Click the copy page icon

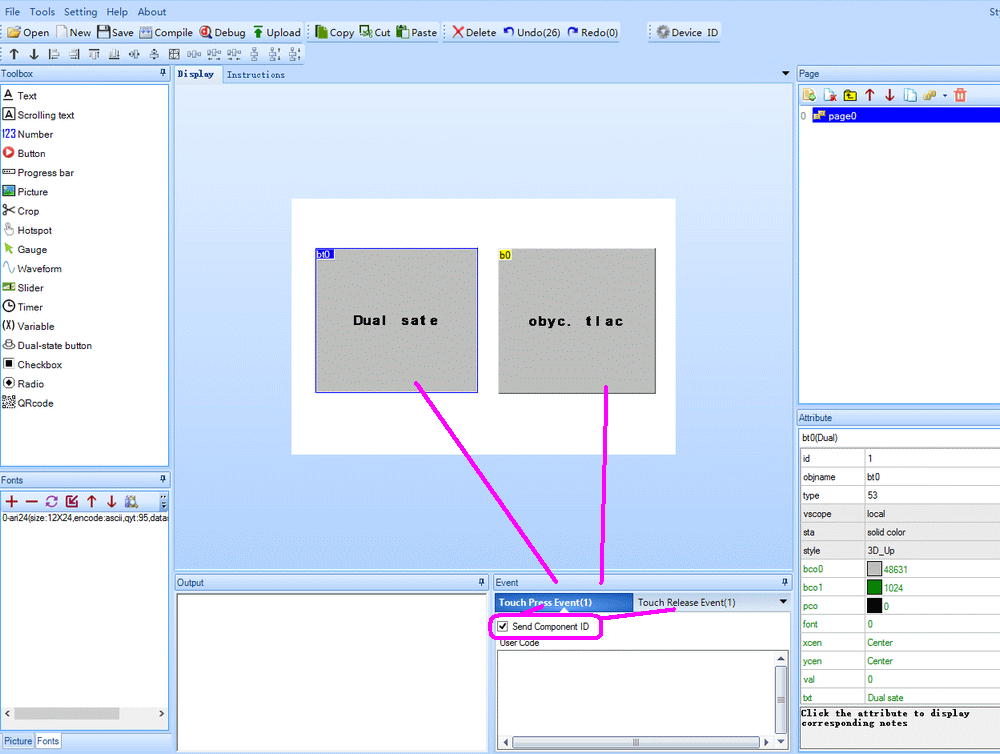point(910,95)
